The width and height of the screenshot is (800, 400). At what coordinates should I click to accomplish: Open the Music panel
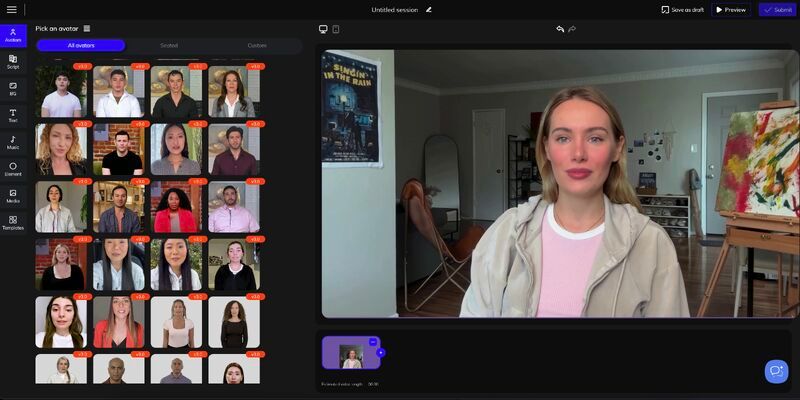13,143
